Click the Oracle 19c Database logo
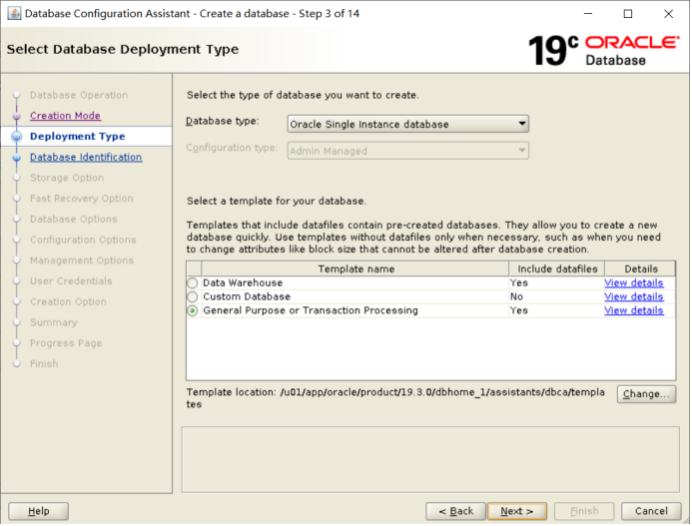Screen dimensions: 692x526 point(604,51)
